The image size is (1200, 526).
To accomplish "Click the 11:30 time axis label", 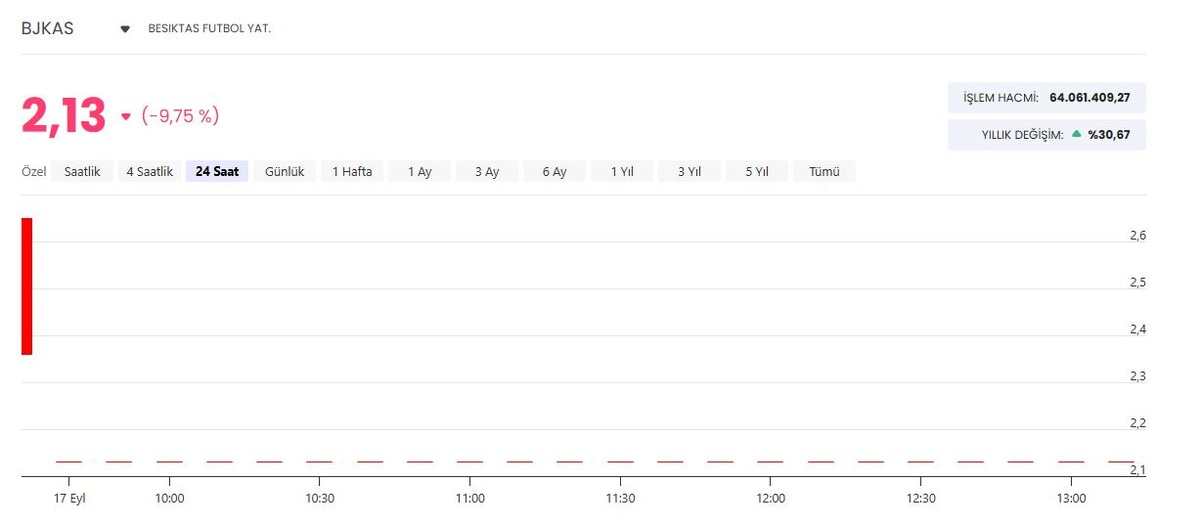I will point(620,498).
